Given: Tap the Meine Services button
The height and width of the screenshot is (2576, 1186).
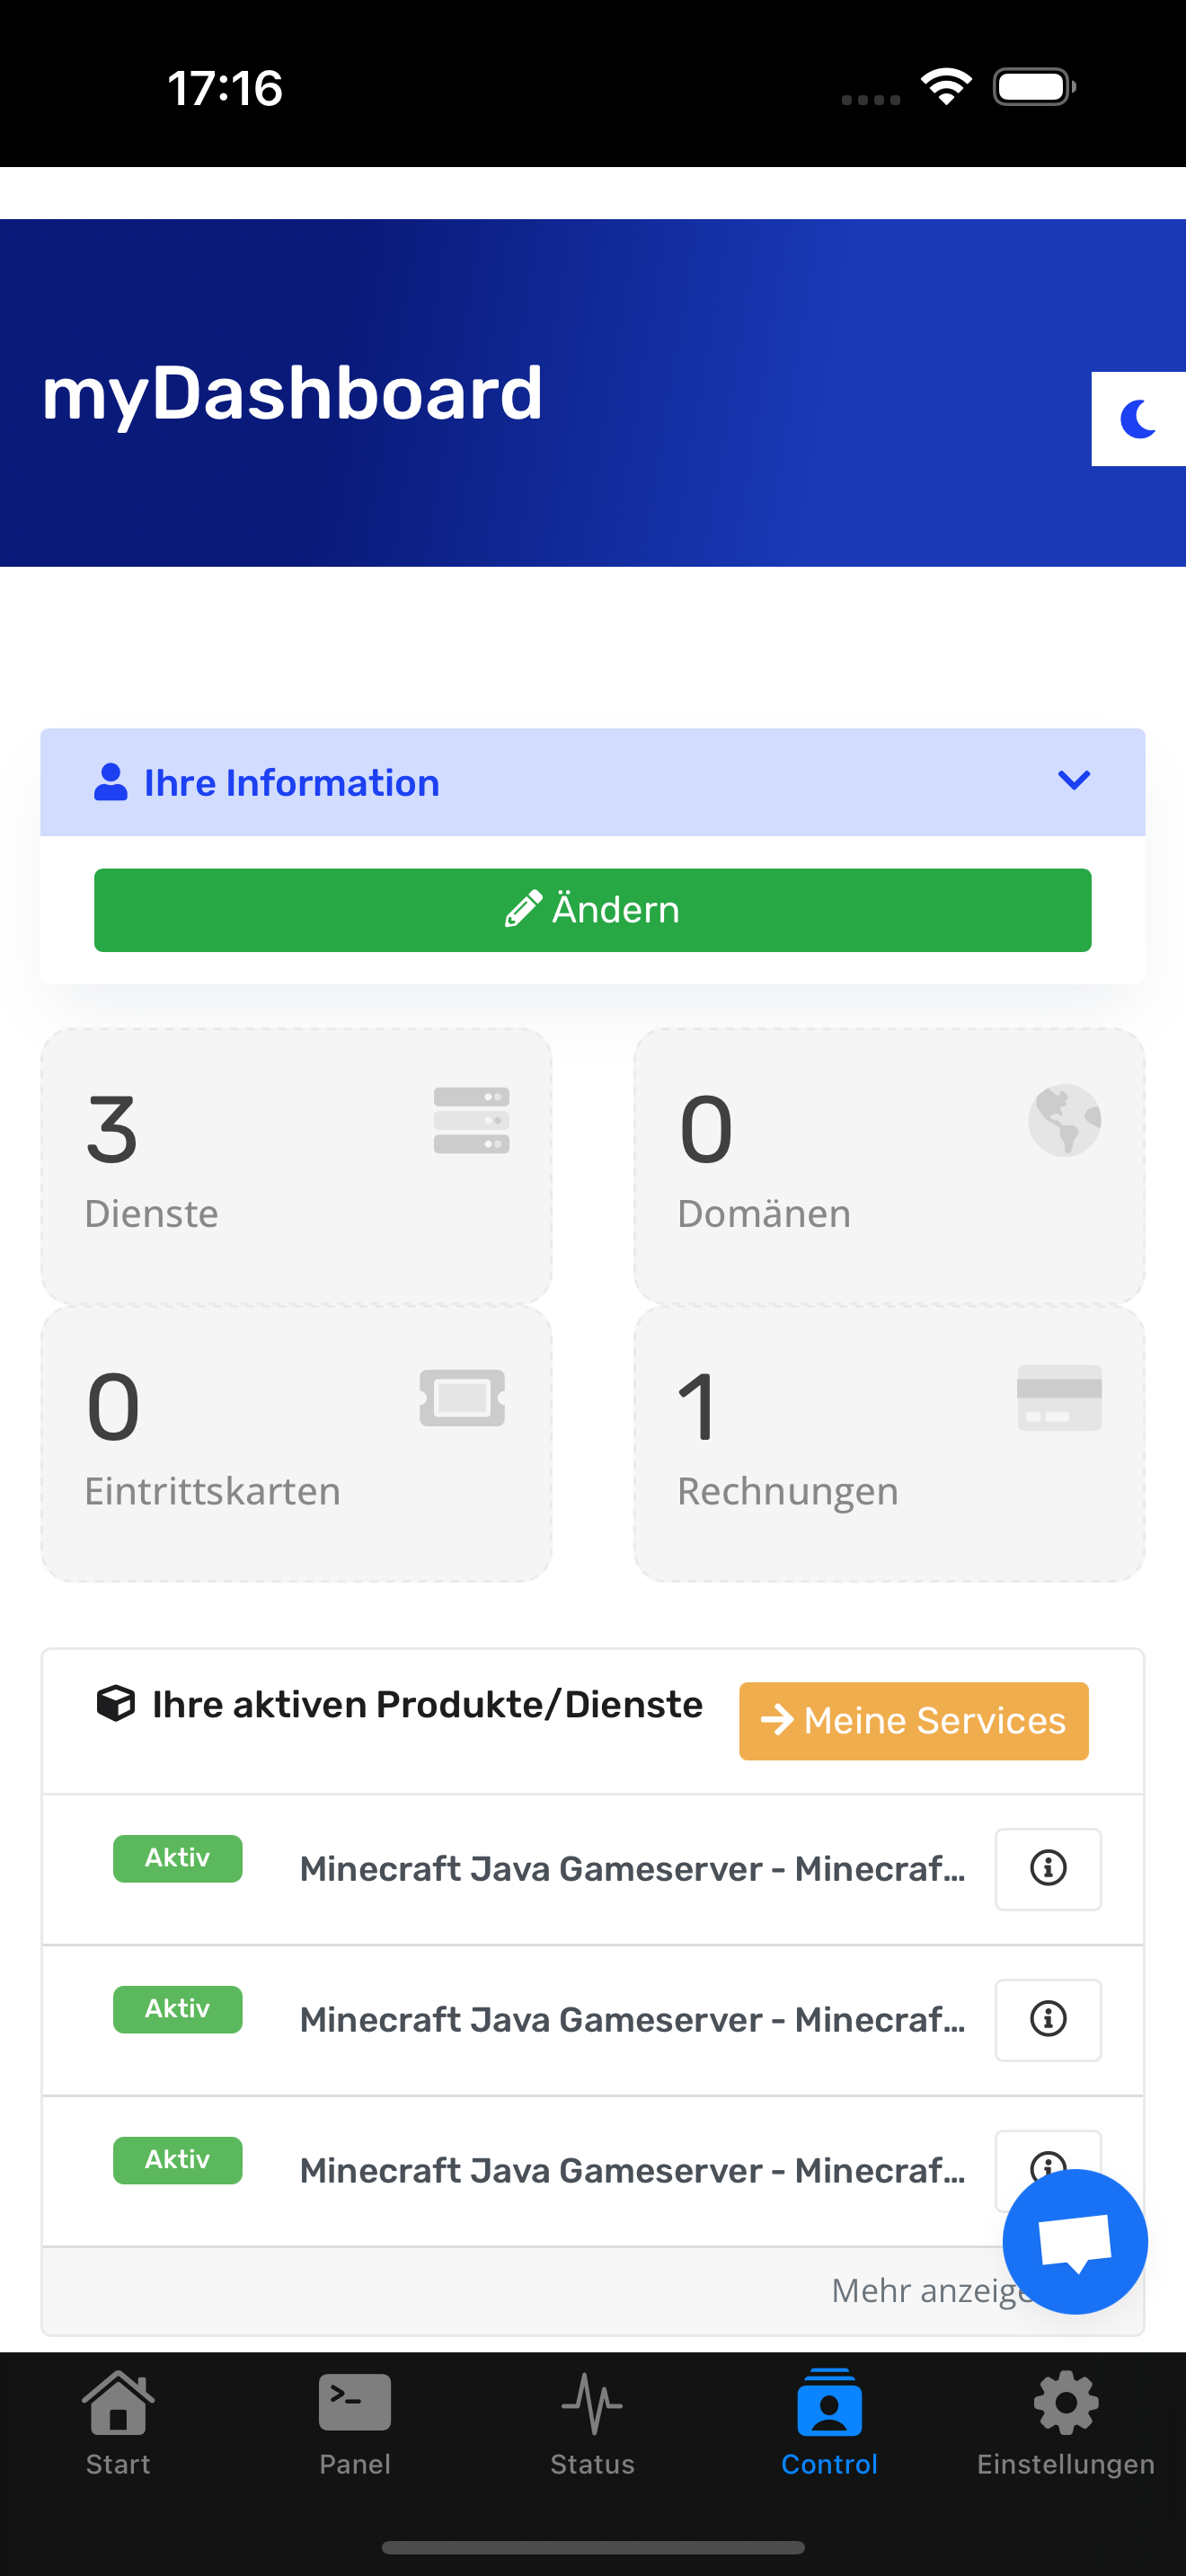Looking at the screenshot, I should pos(913,1720).
